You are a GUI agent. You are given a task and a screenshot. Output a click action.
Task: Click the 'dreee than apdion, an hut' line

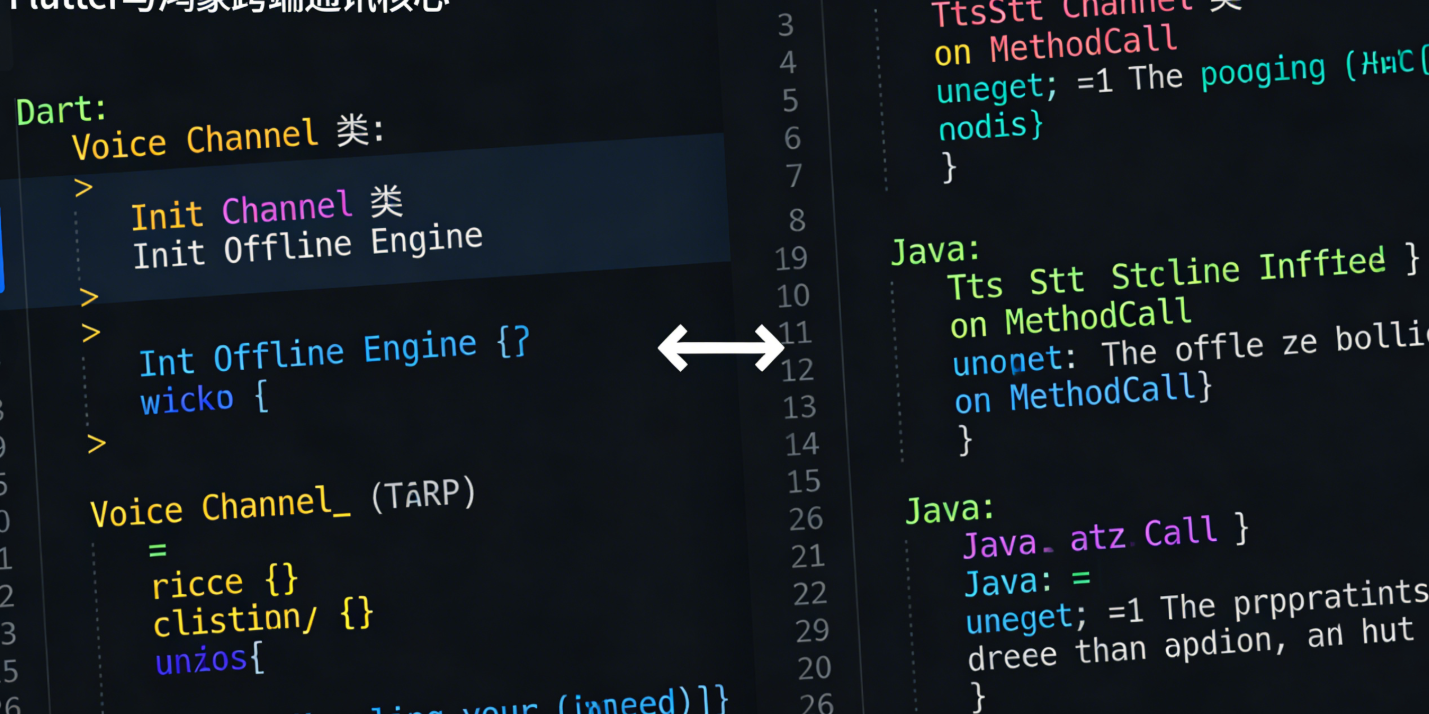pos(1191,645)
